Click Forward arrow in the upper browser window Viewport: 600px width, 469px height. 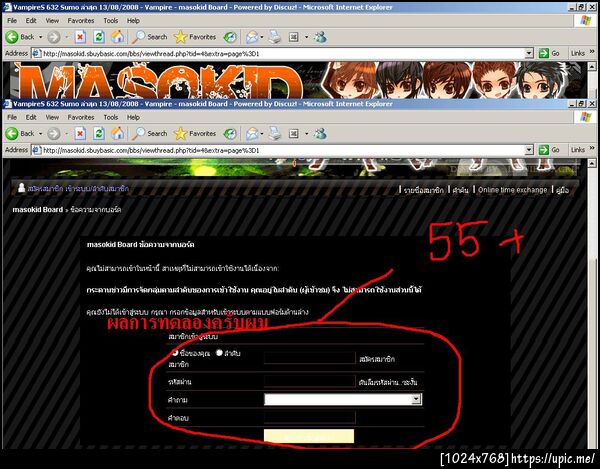pyautogui.click(x=54, y=37)
